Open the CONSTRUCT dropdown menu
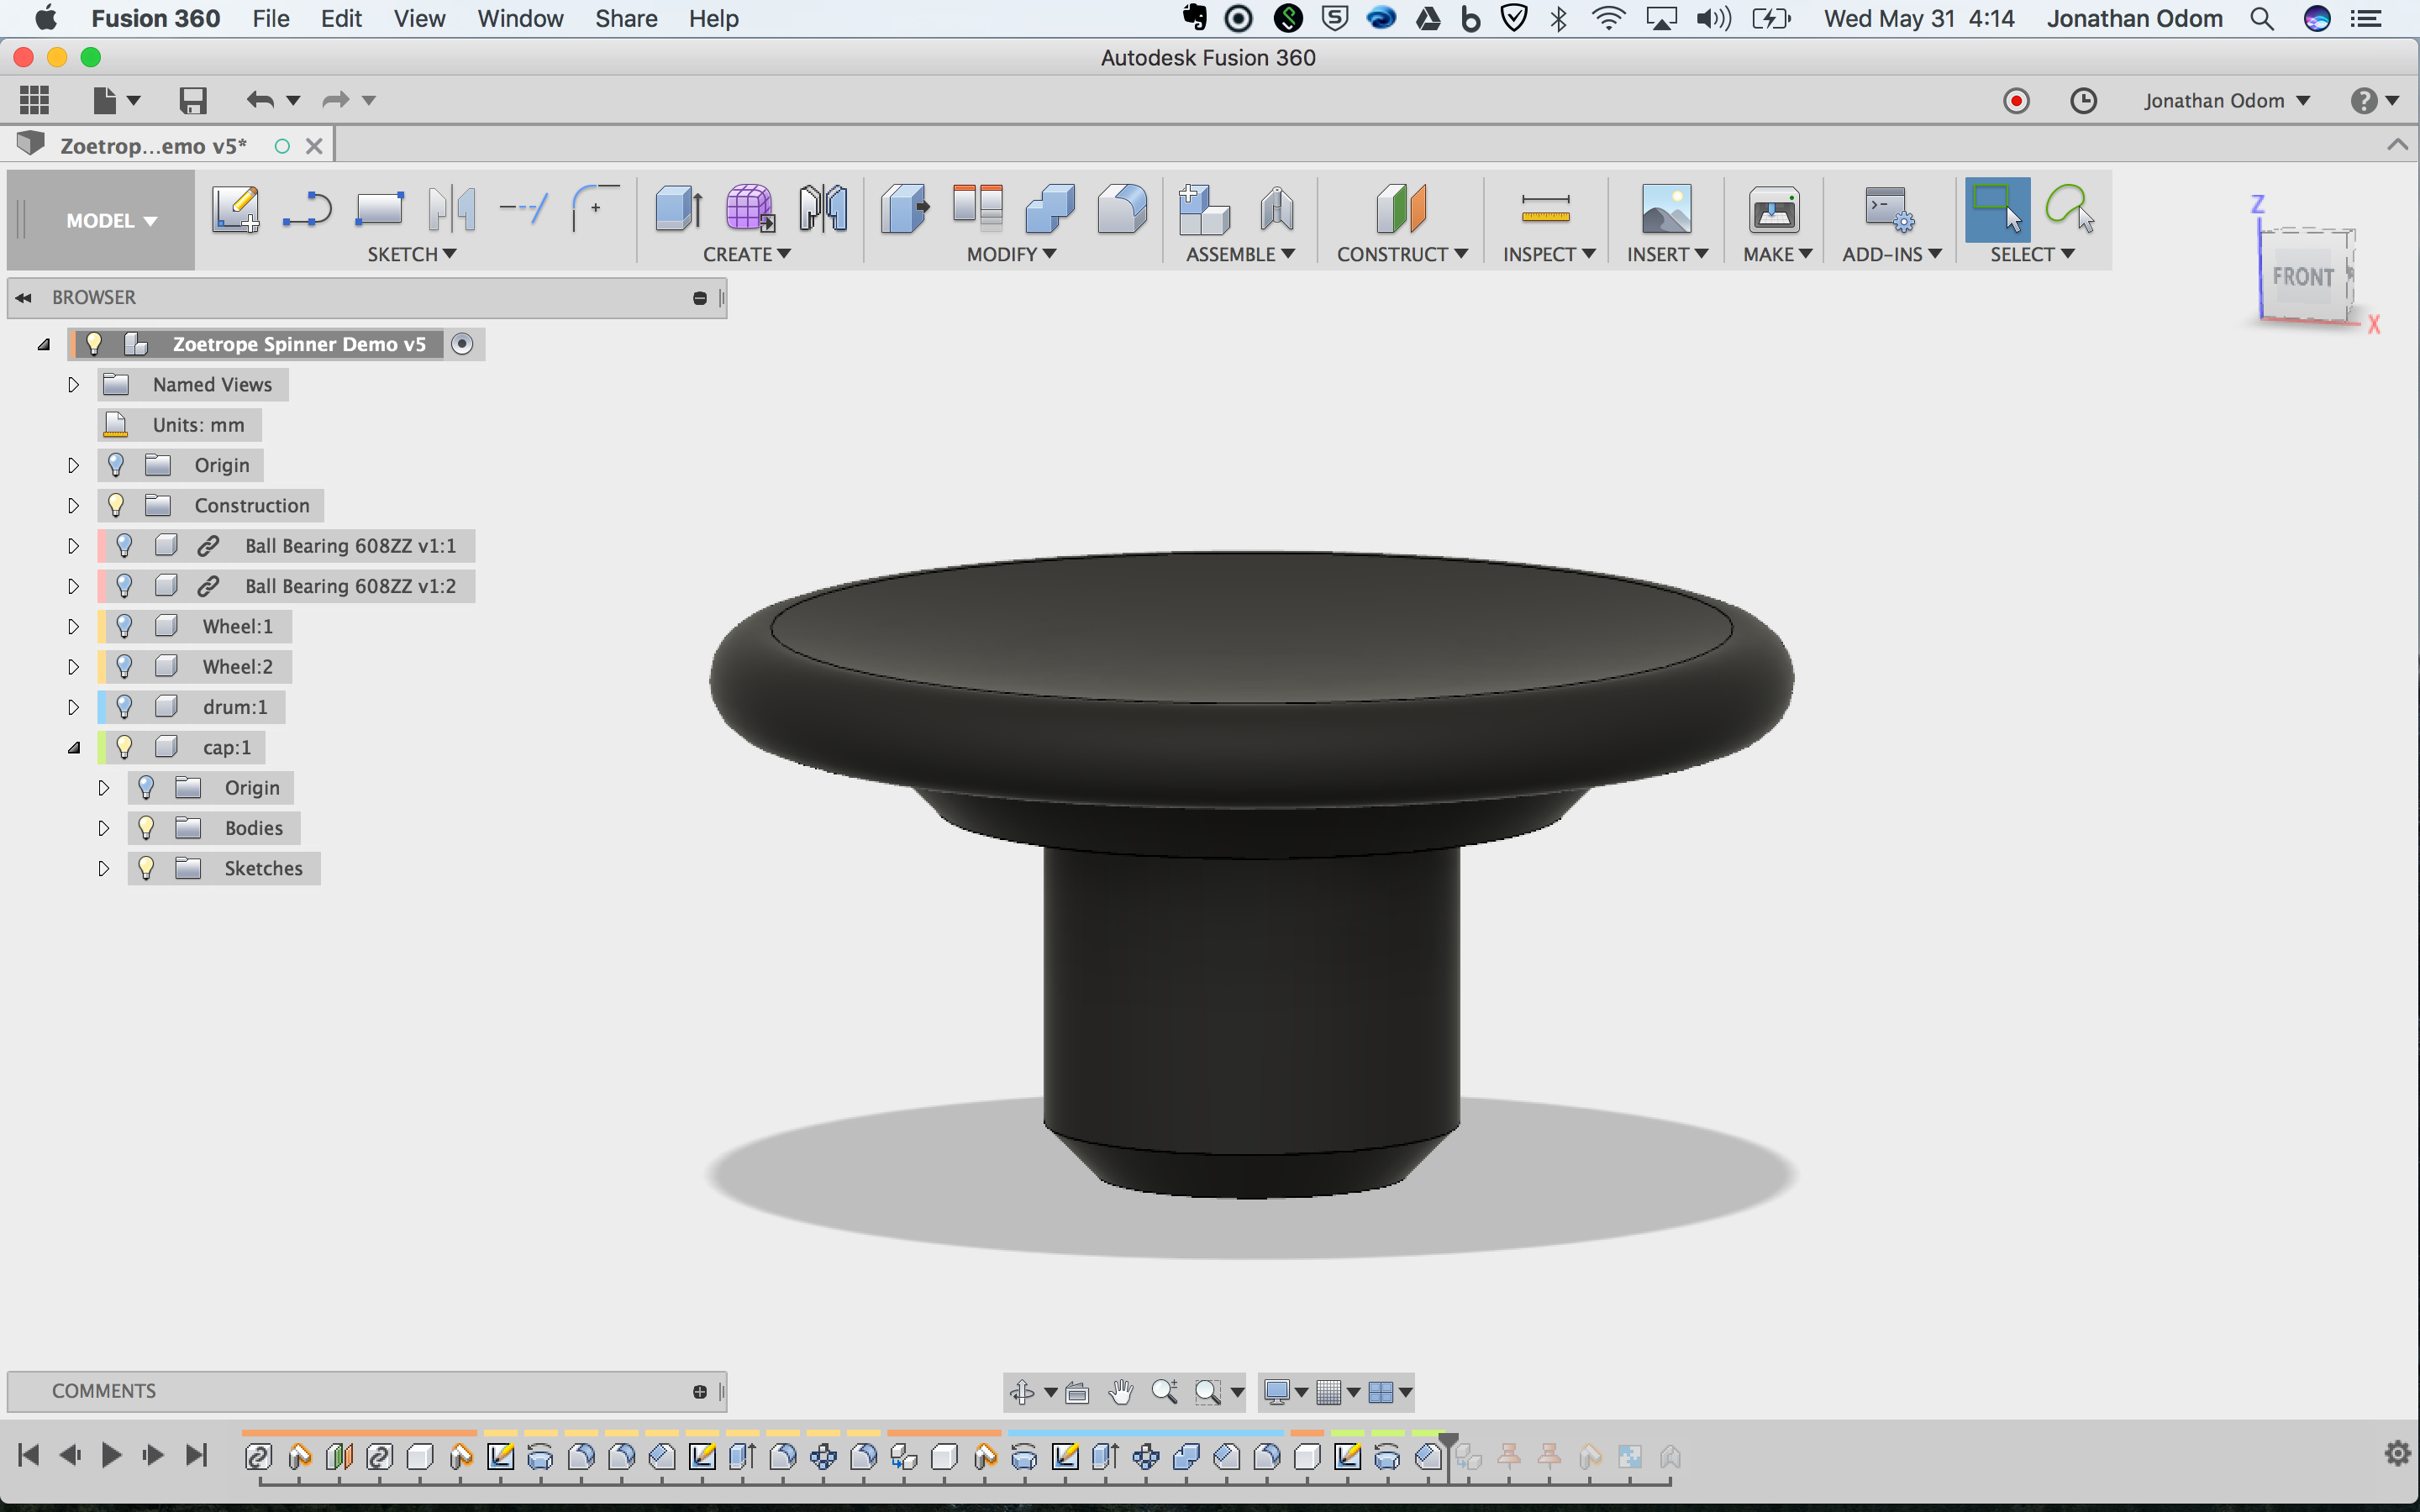Image resolution: width=2420 pixels, height=1512 pixels. [x=1401, y=254]
